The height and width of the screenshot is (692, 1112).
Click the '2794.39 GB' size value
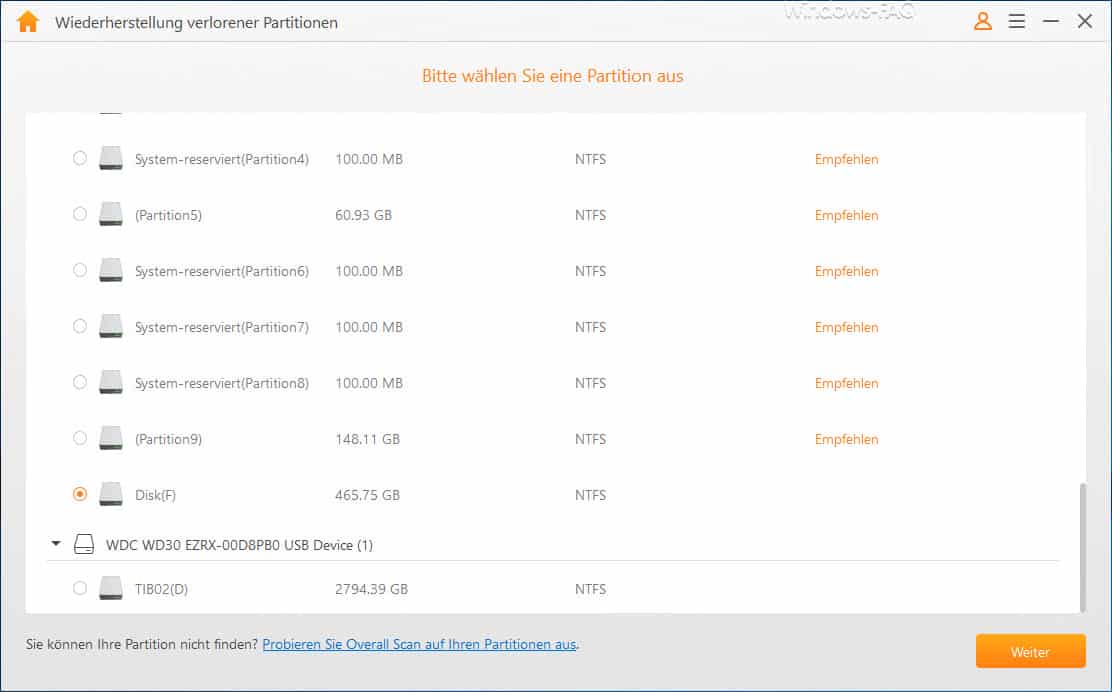(x=372, y=588)
